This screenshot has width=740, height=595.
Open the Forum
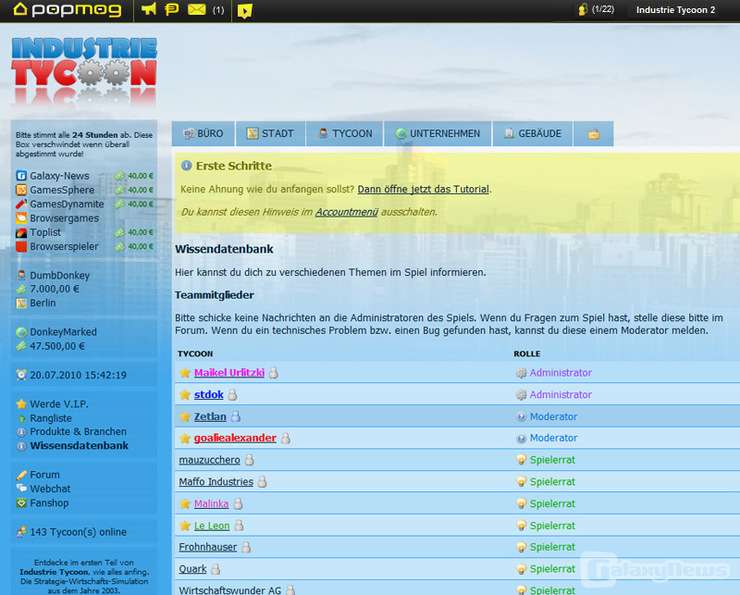click(45, 475)
